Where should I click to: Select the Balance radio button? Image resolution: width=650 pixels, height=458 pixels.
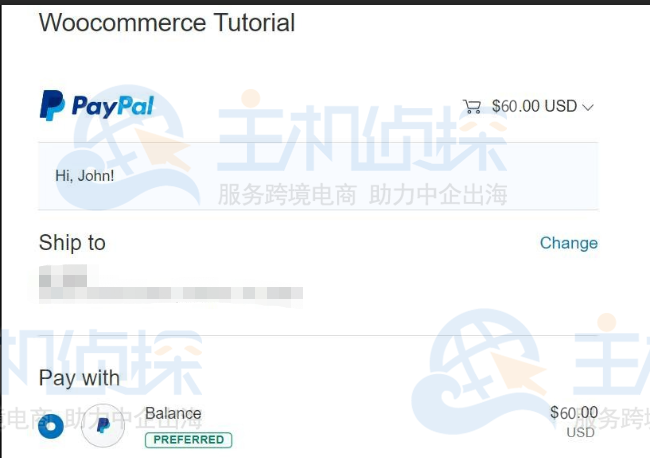(51, 426)
